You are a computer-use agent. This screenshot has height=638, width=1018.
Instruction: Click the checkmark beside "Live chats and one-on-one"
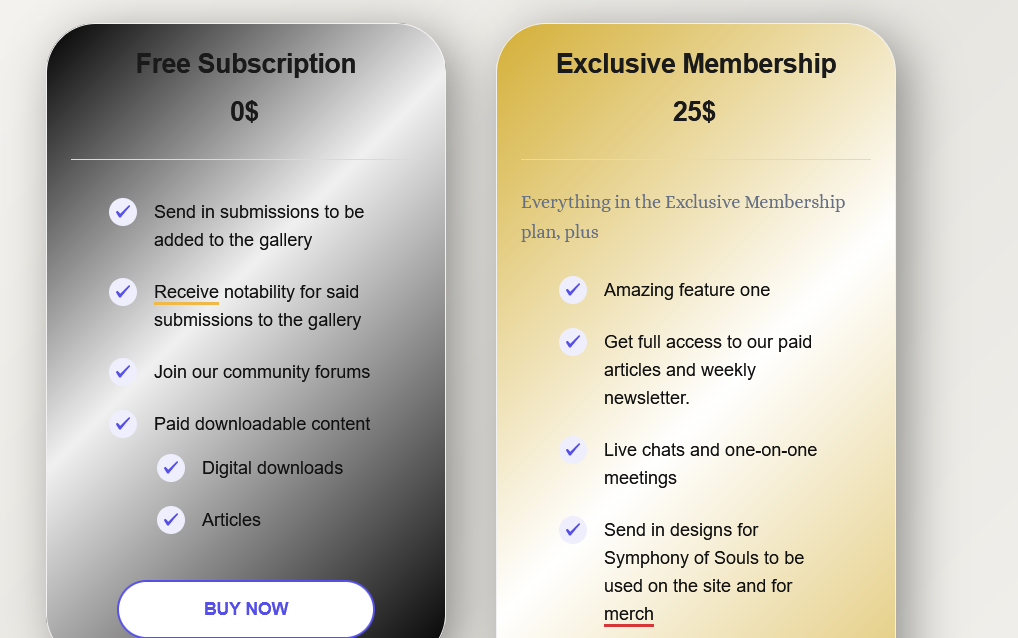(573, 450)
